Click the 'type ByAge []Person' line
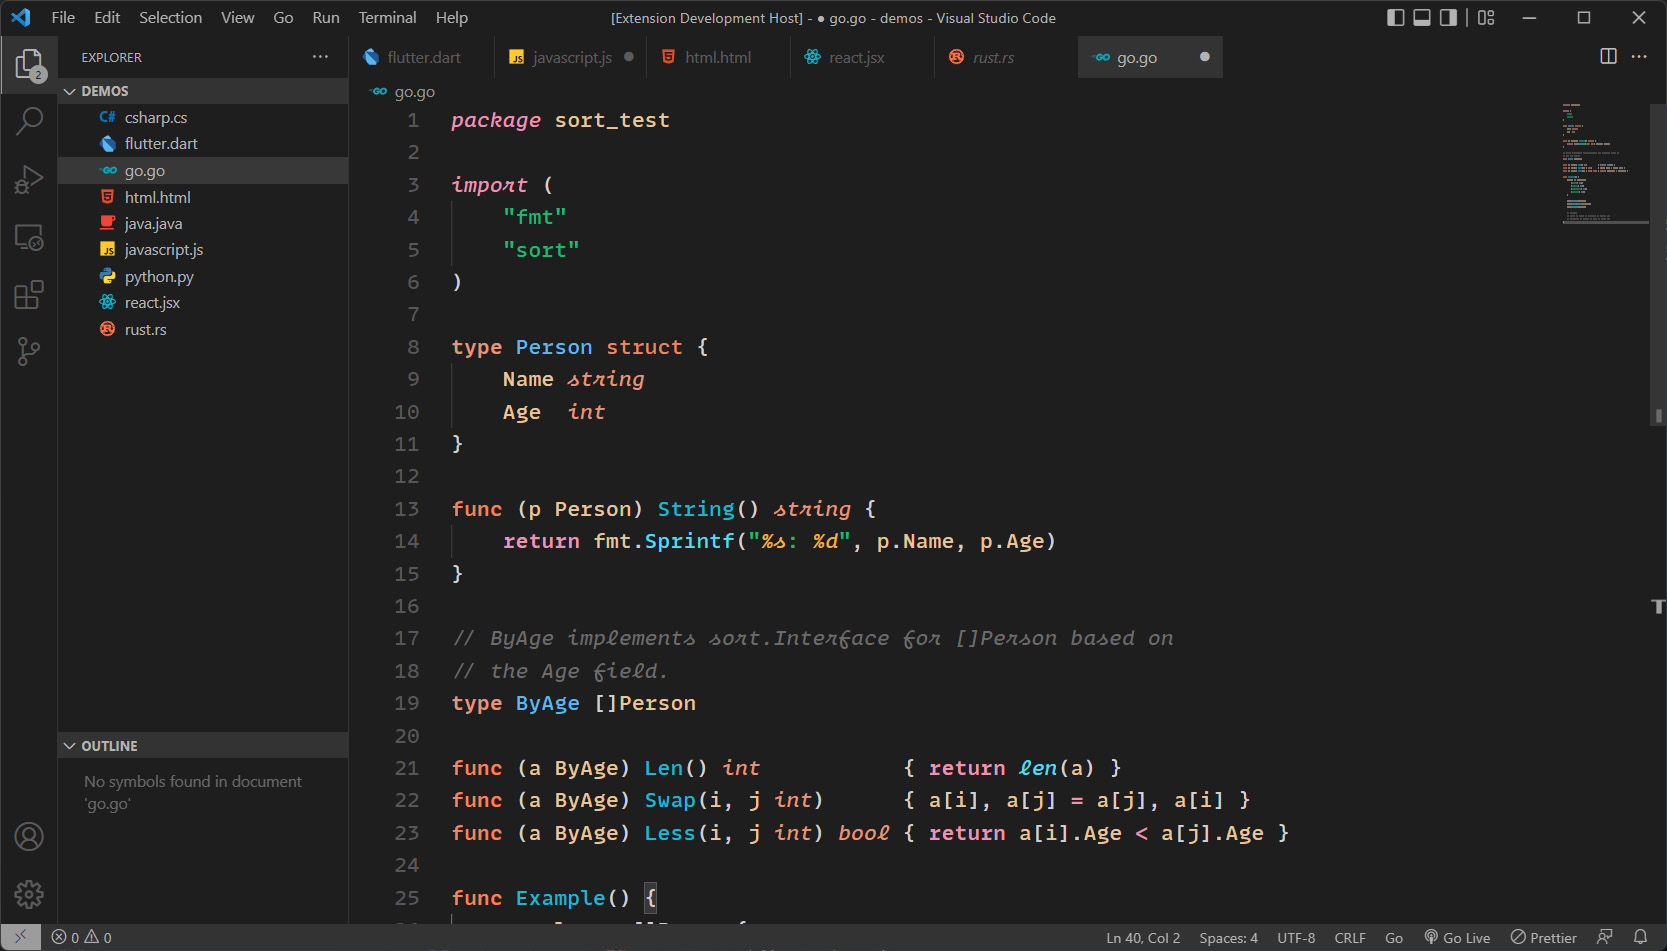The image size is (1667, 951). [573, 703]
